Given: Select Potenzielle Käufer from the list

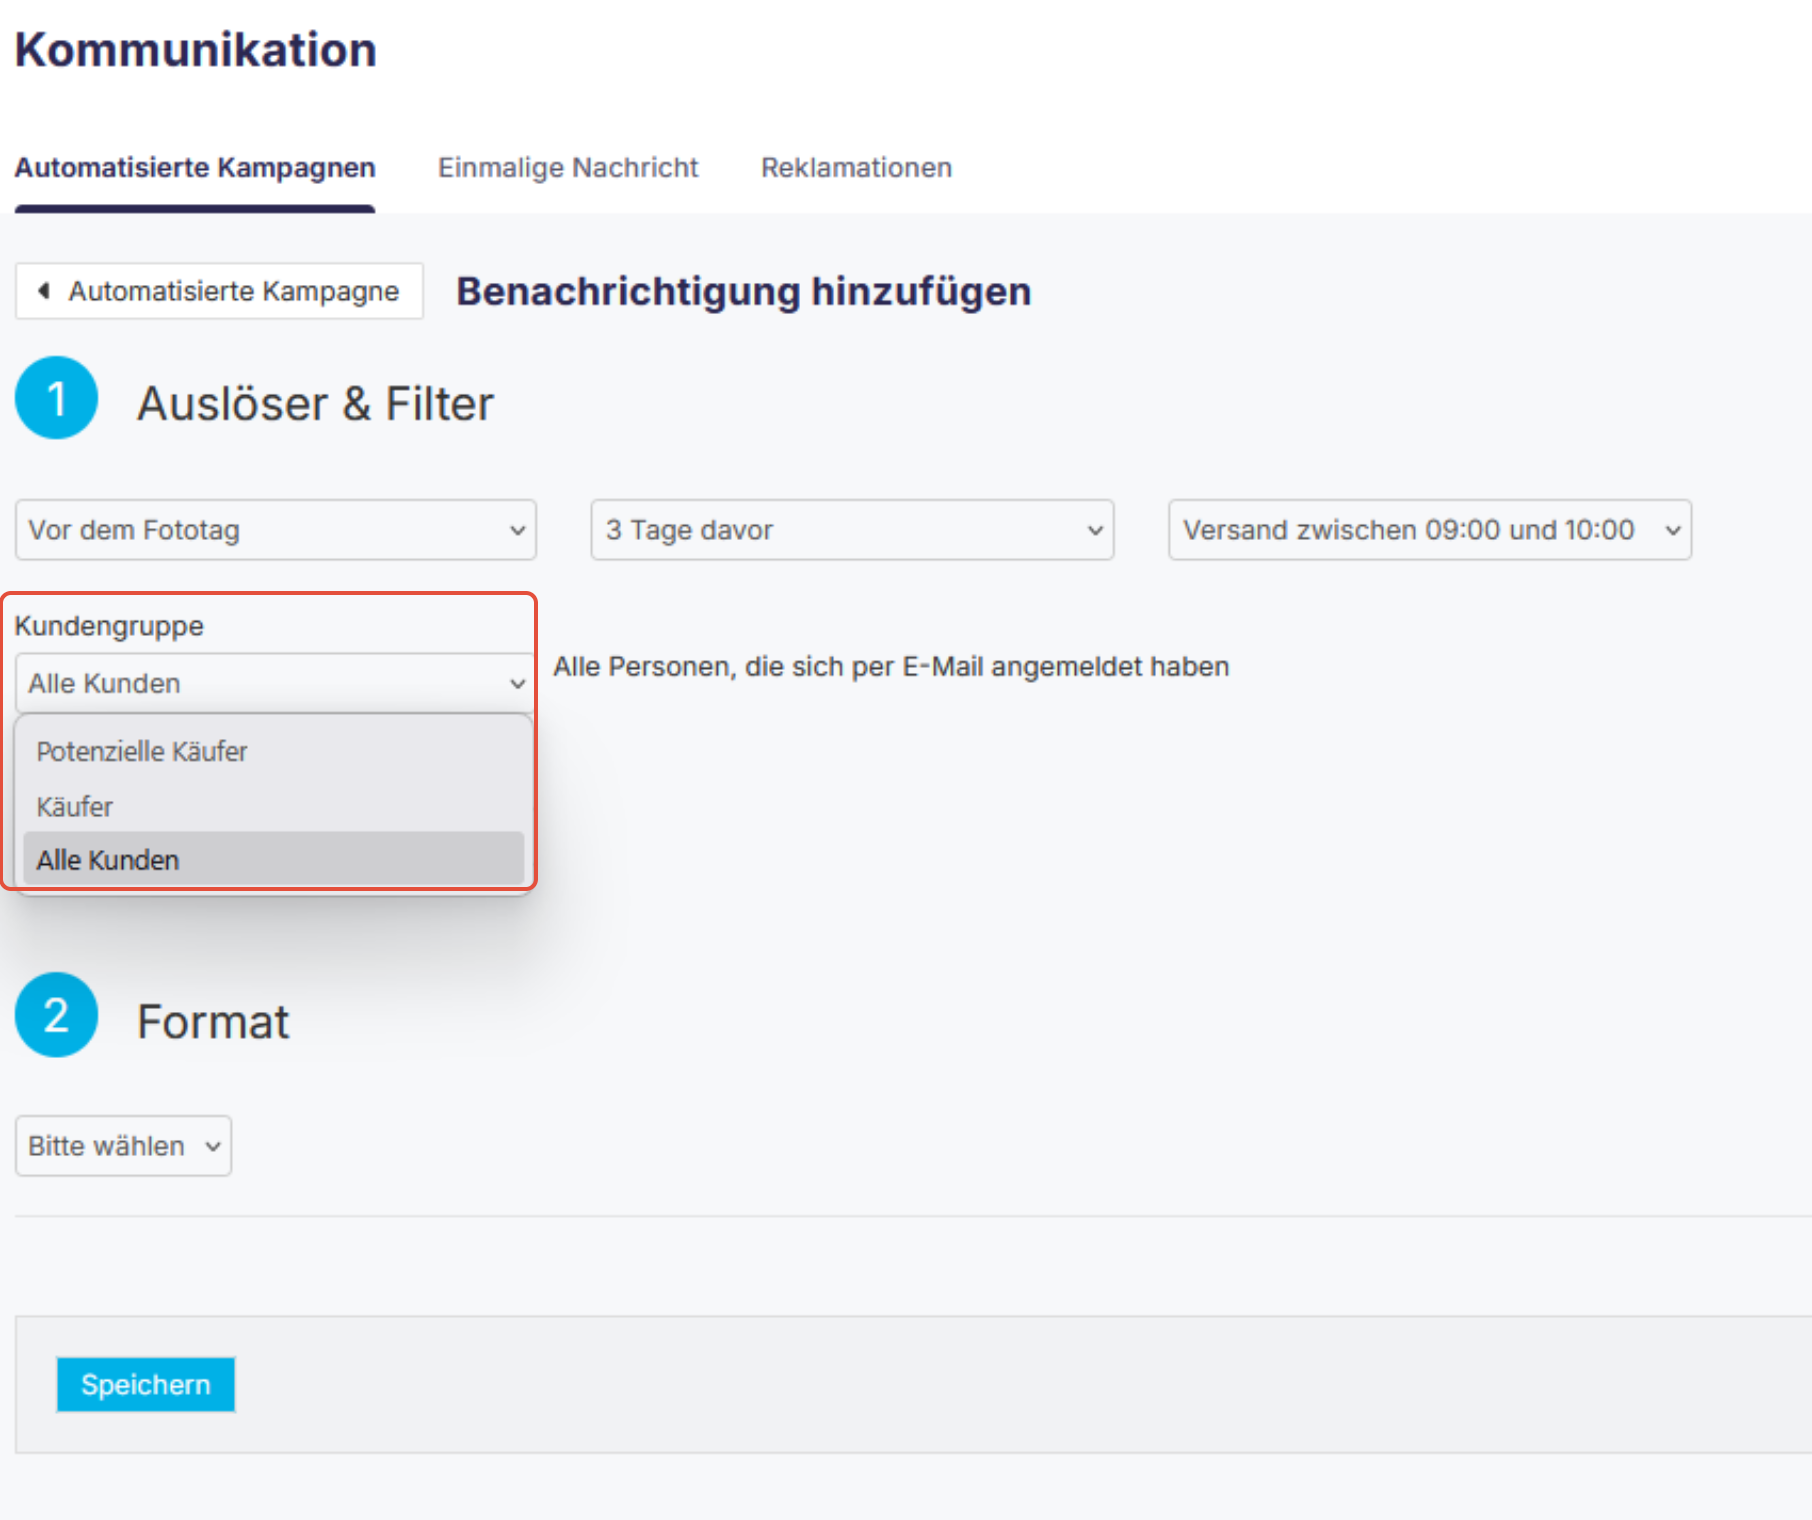Looking at the screenshot, I should pyautogui.click(x=274, y=751).
